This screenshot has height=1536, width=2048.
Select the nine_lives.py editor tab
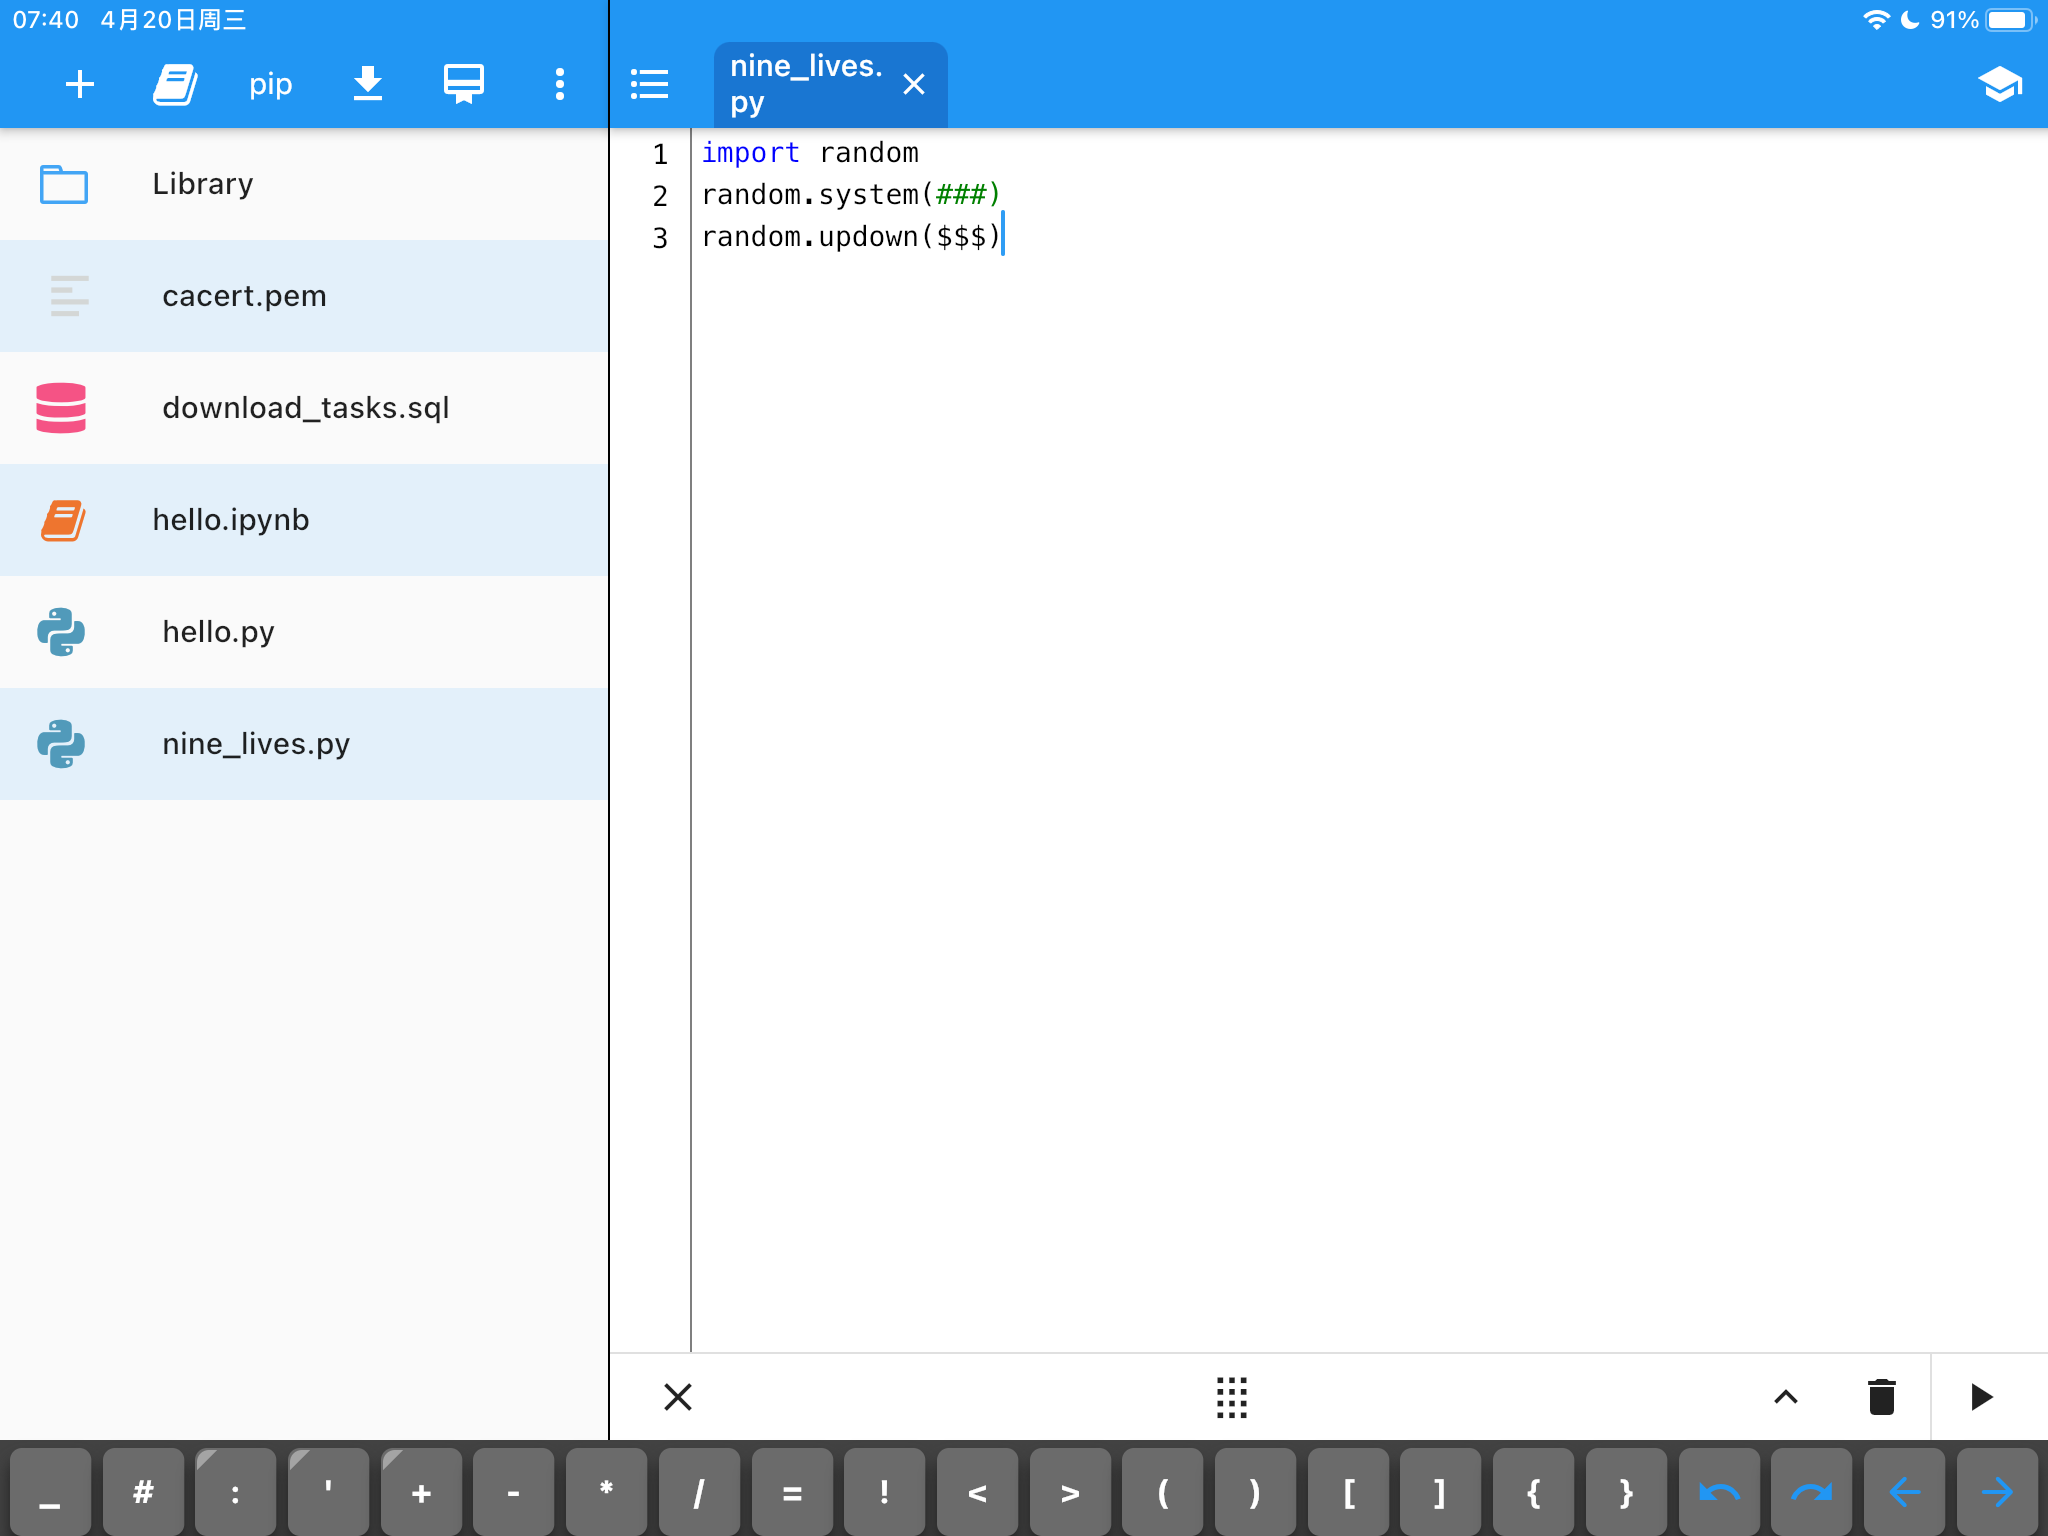click(805, 84)
